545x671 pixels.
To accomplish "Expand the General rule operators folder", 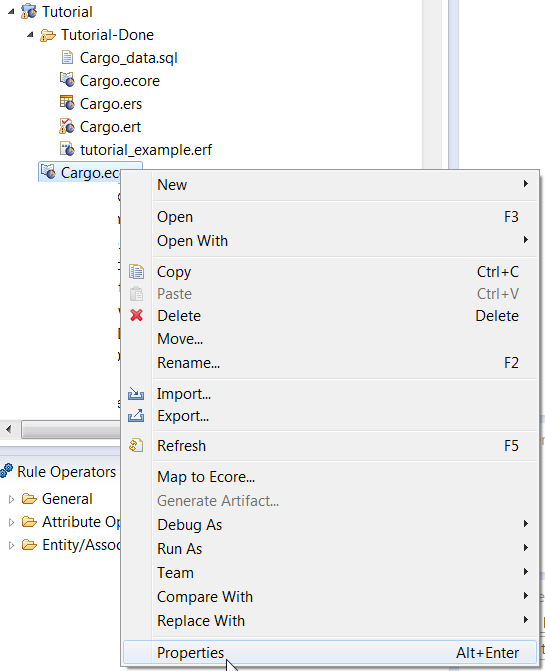I will coord(12,499).
